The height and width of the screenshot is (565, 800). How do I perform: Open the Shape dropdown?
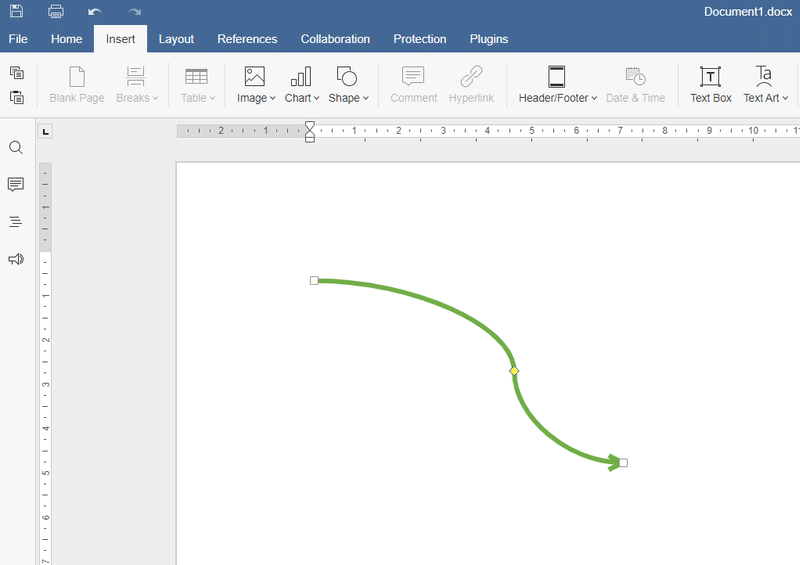coord(348,85)
